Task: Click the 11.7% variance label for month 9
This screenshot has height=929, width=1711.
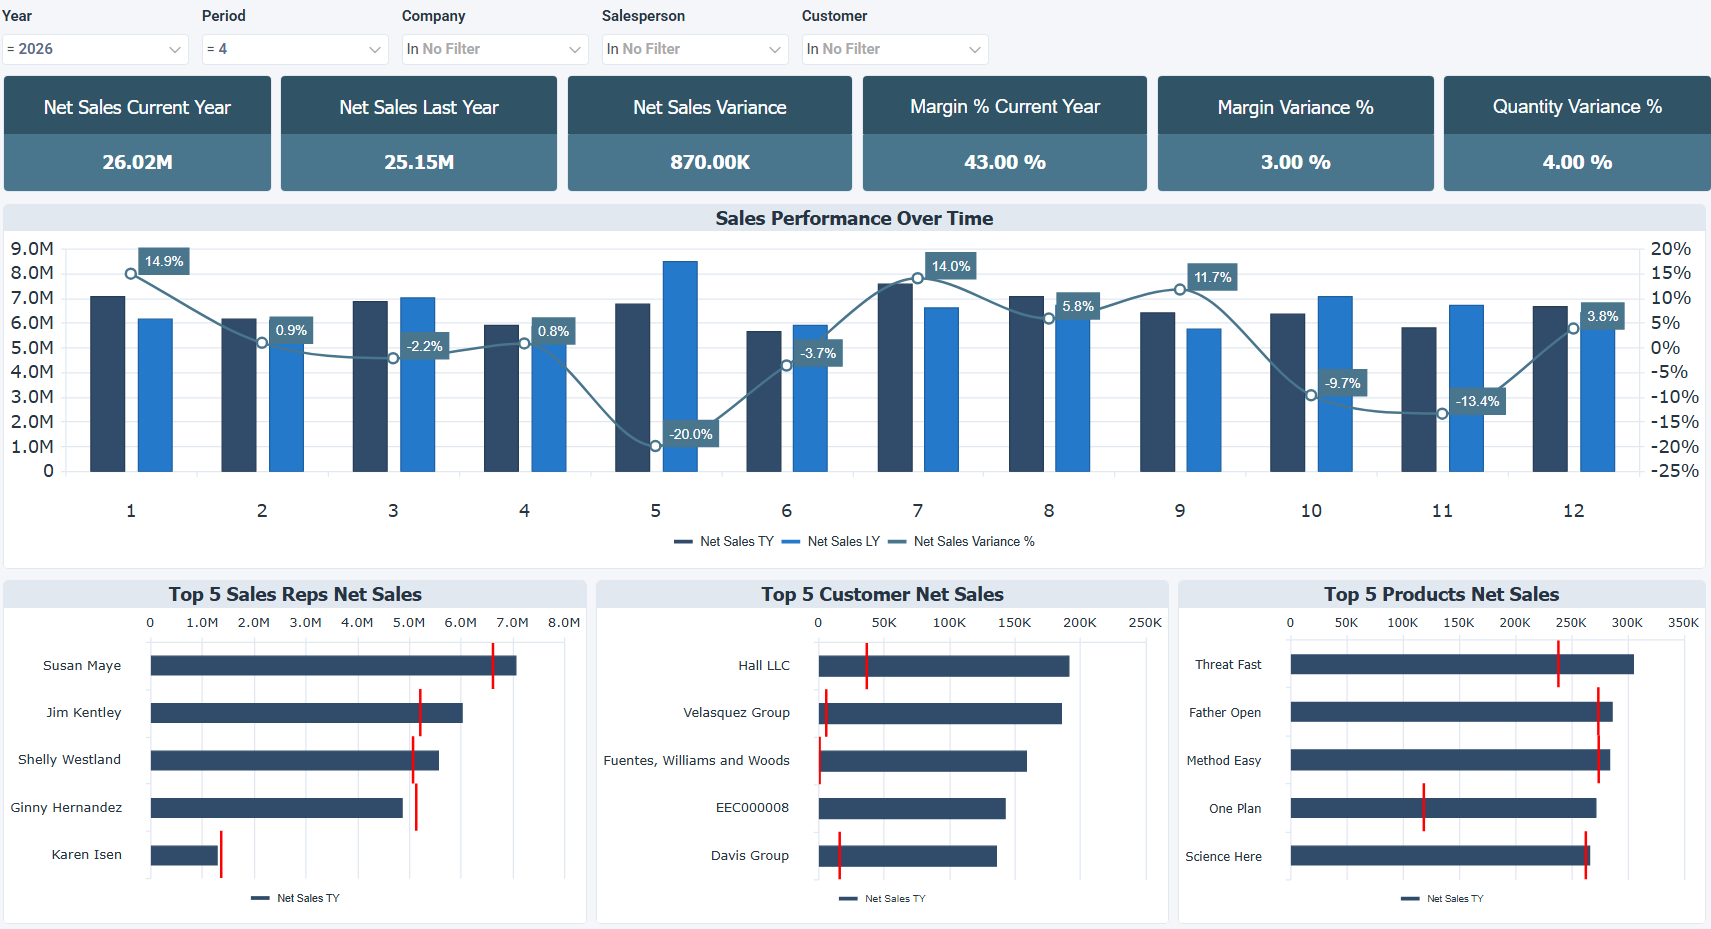Action: point(1213,277)
